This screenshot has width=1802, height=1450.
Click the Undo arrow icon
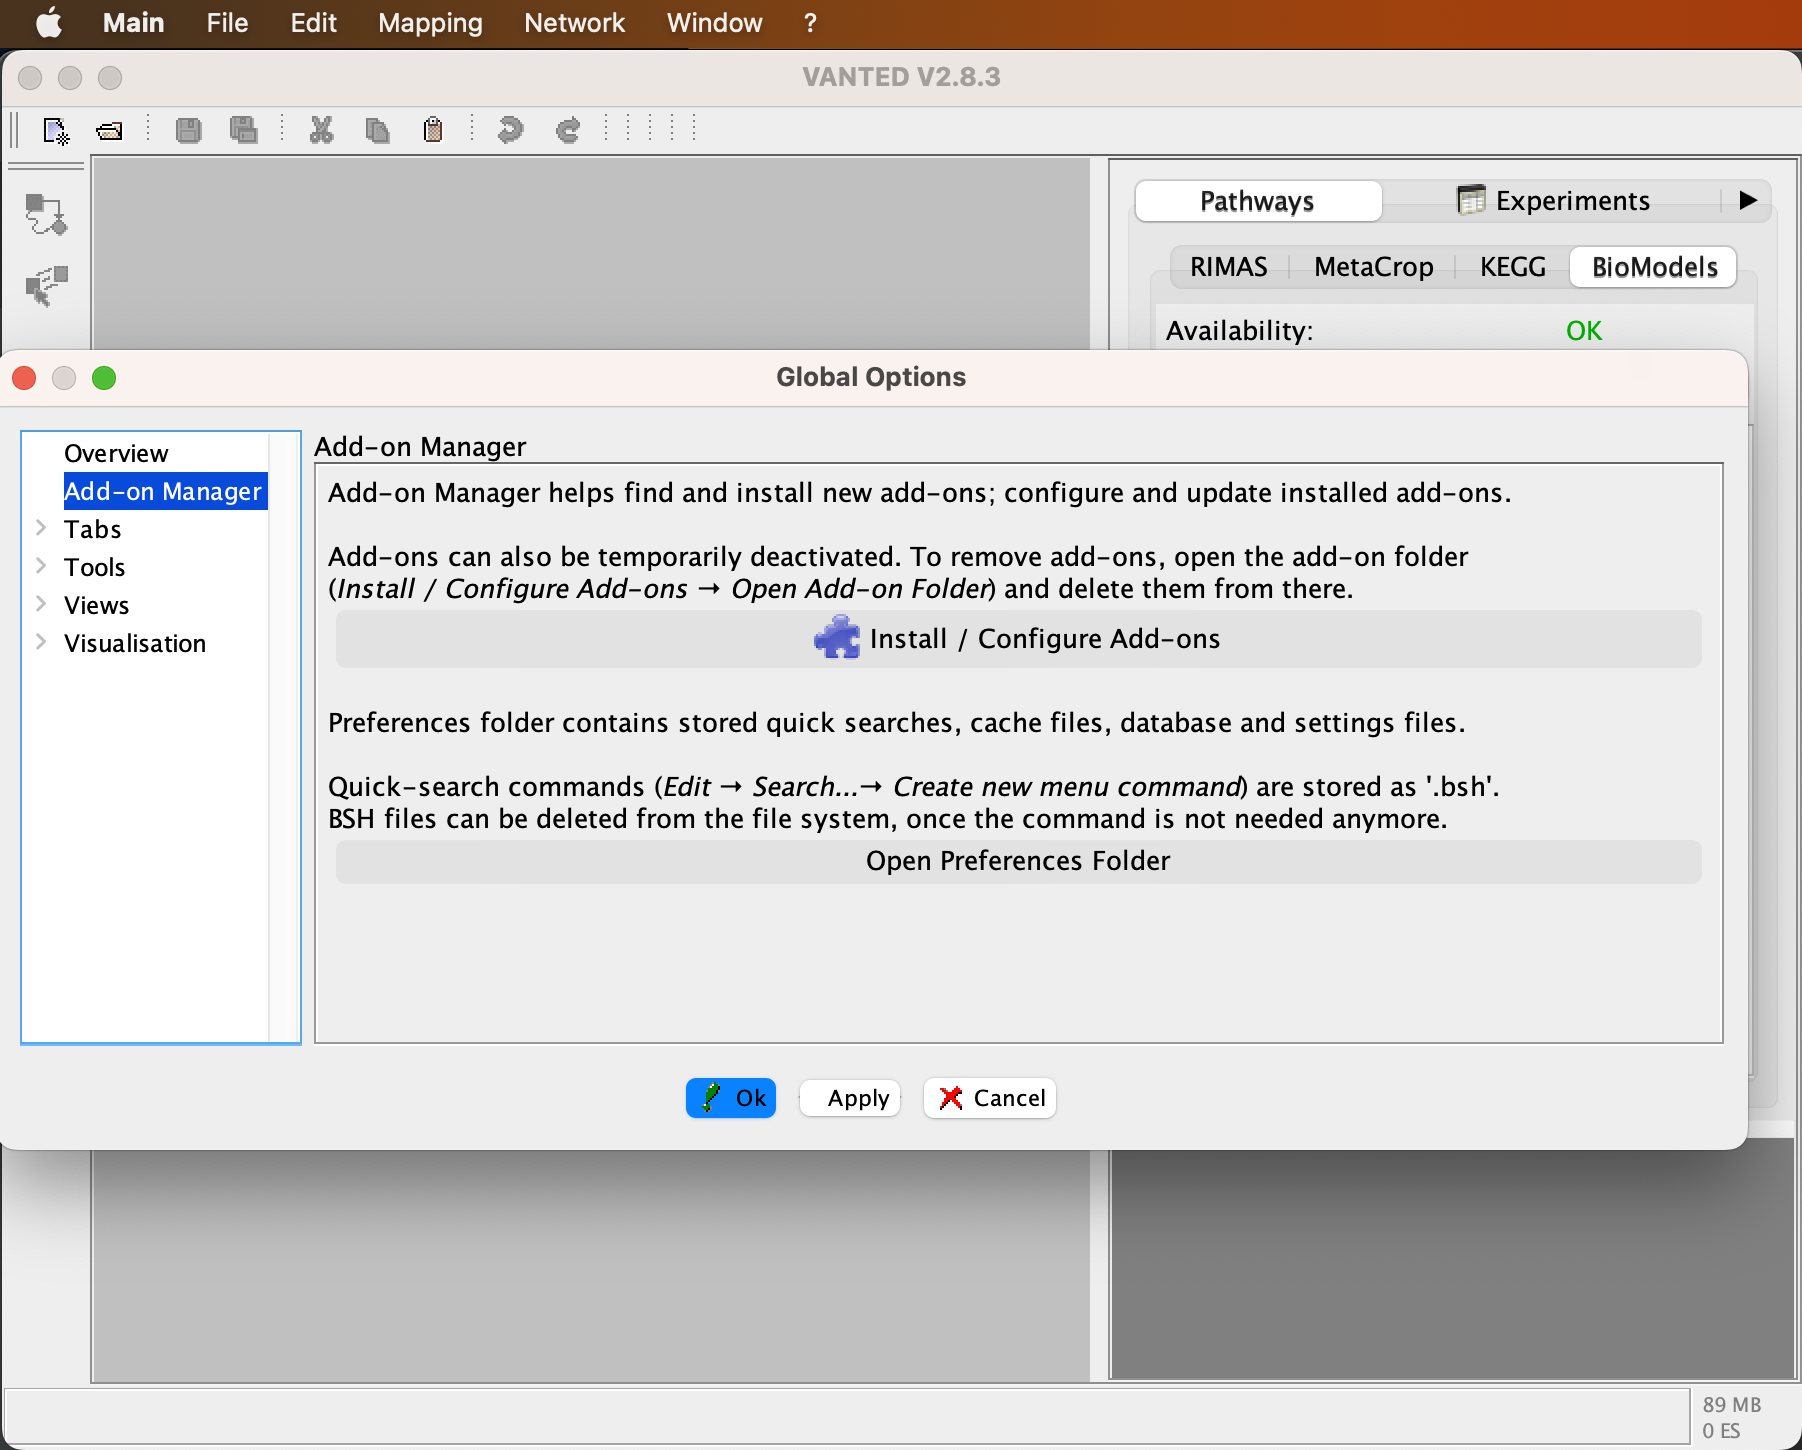[510, 131]
